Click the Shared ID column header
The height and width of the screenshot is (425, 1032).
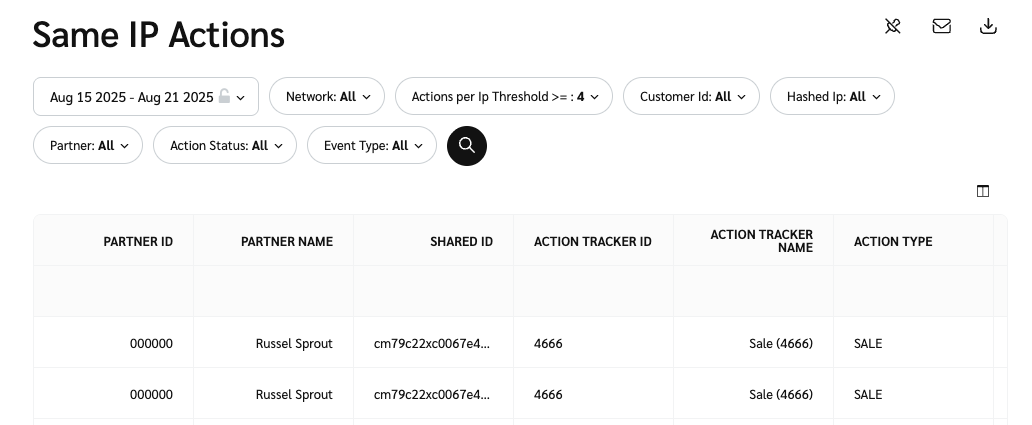pyautogui.click(x=461, y=241)
